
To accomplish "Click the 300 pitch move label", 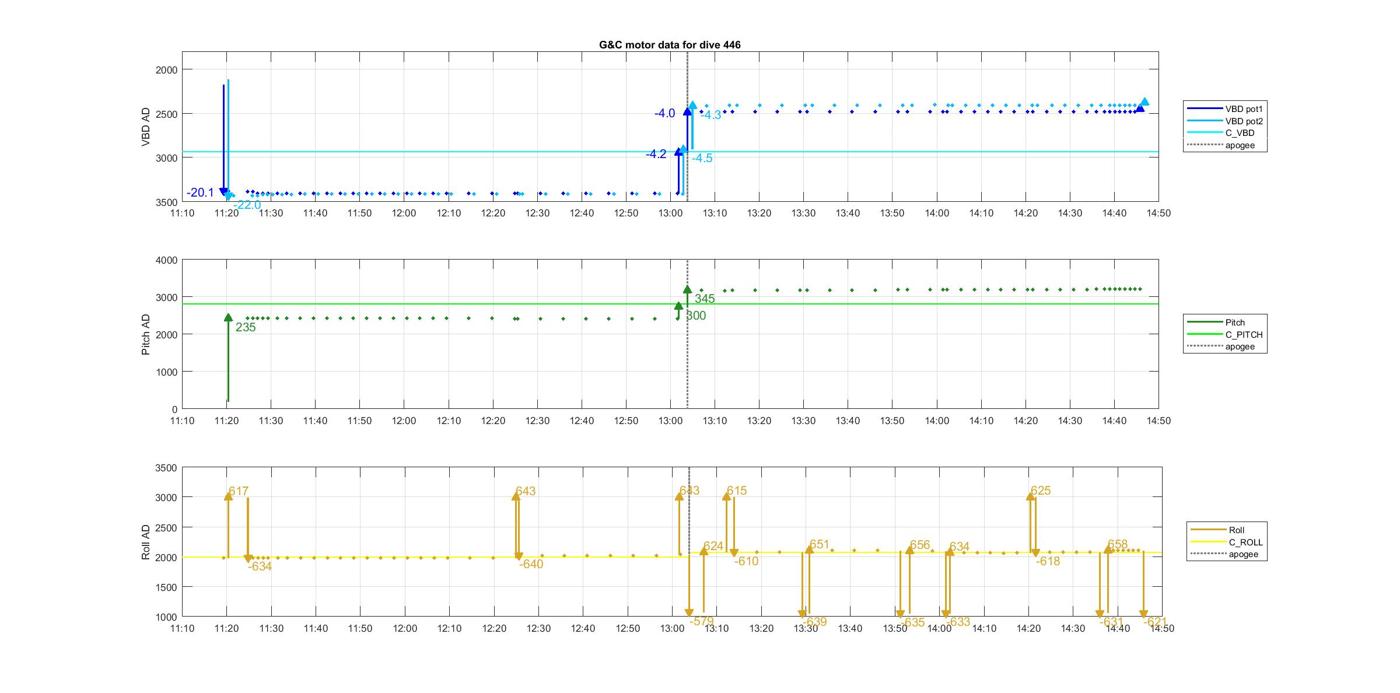I will click(x=696, y=316).
